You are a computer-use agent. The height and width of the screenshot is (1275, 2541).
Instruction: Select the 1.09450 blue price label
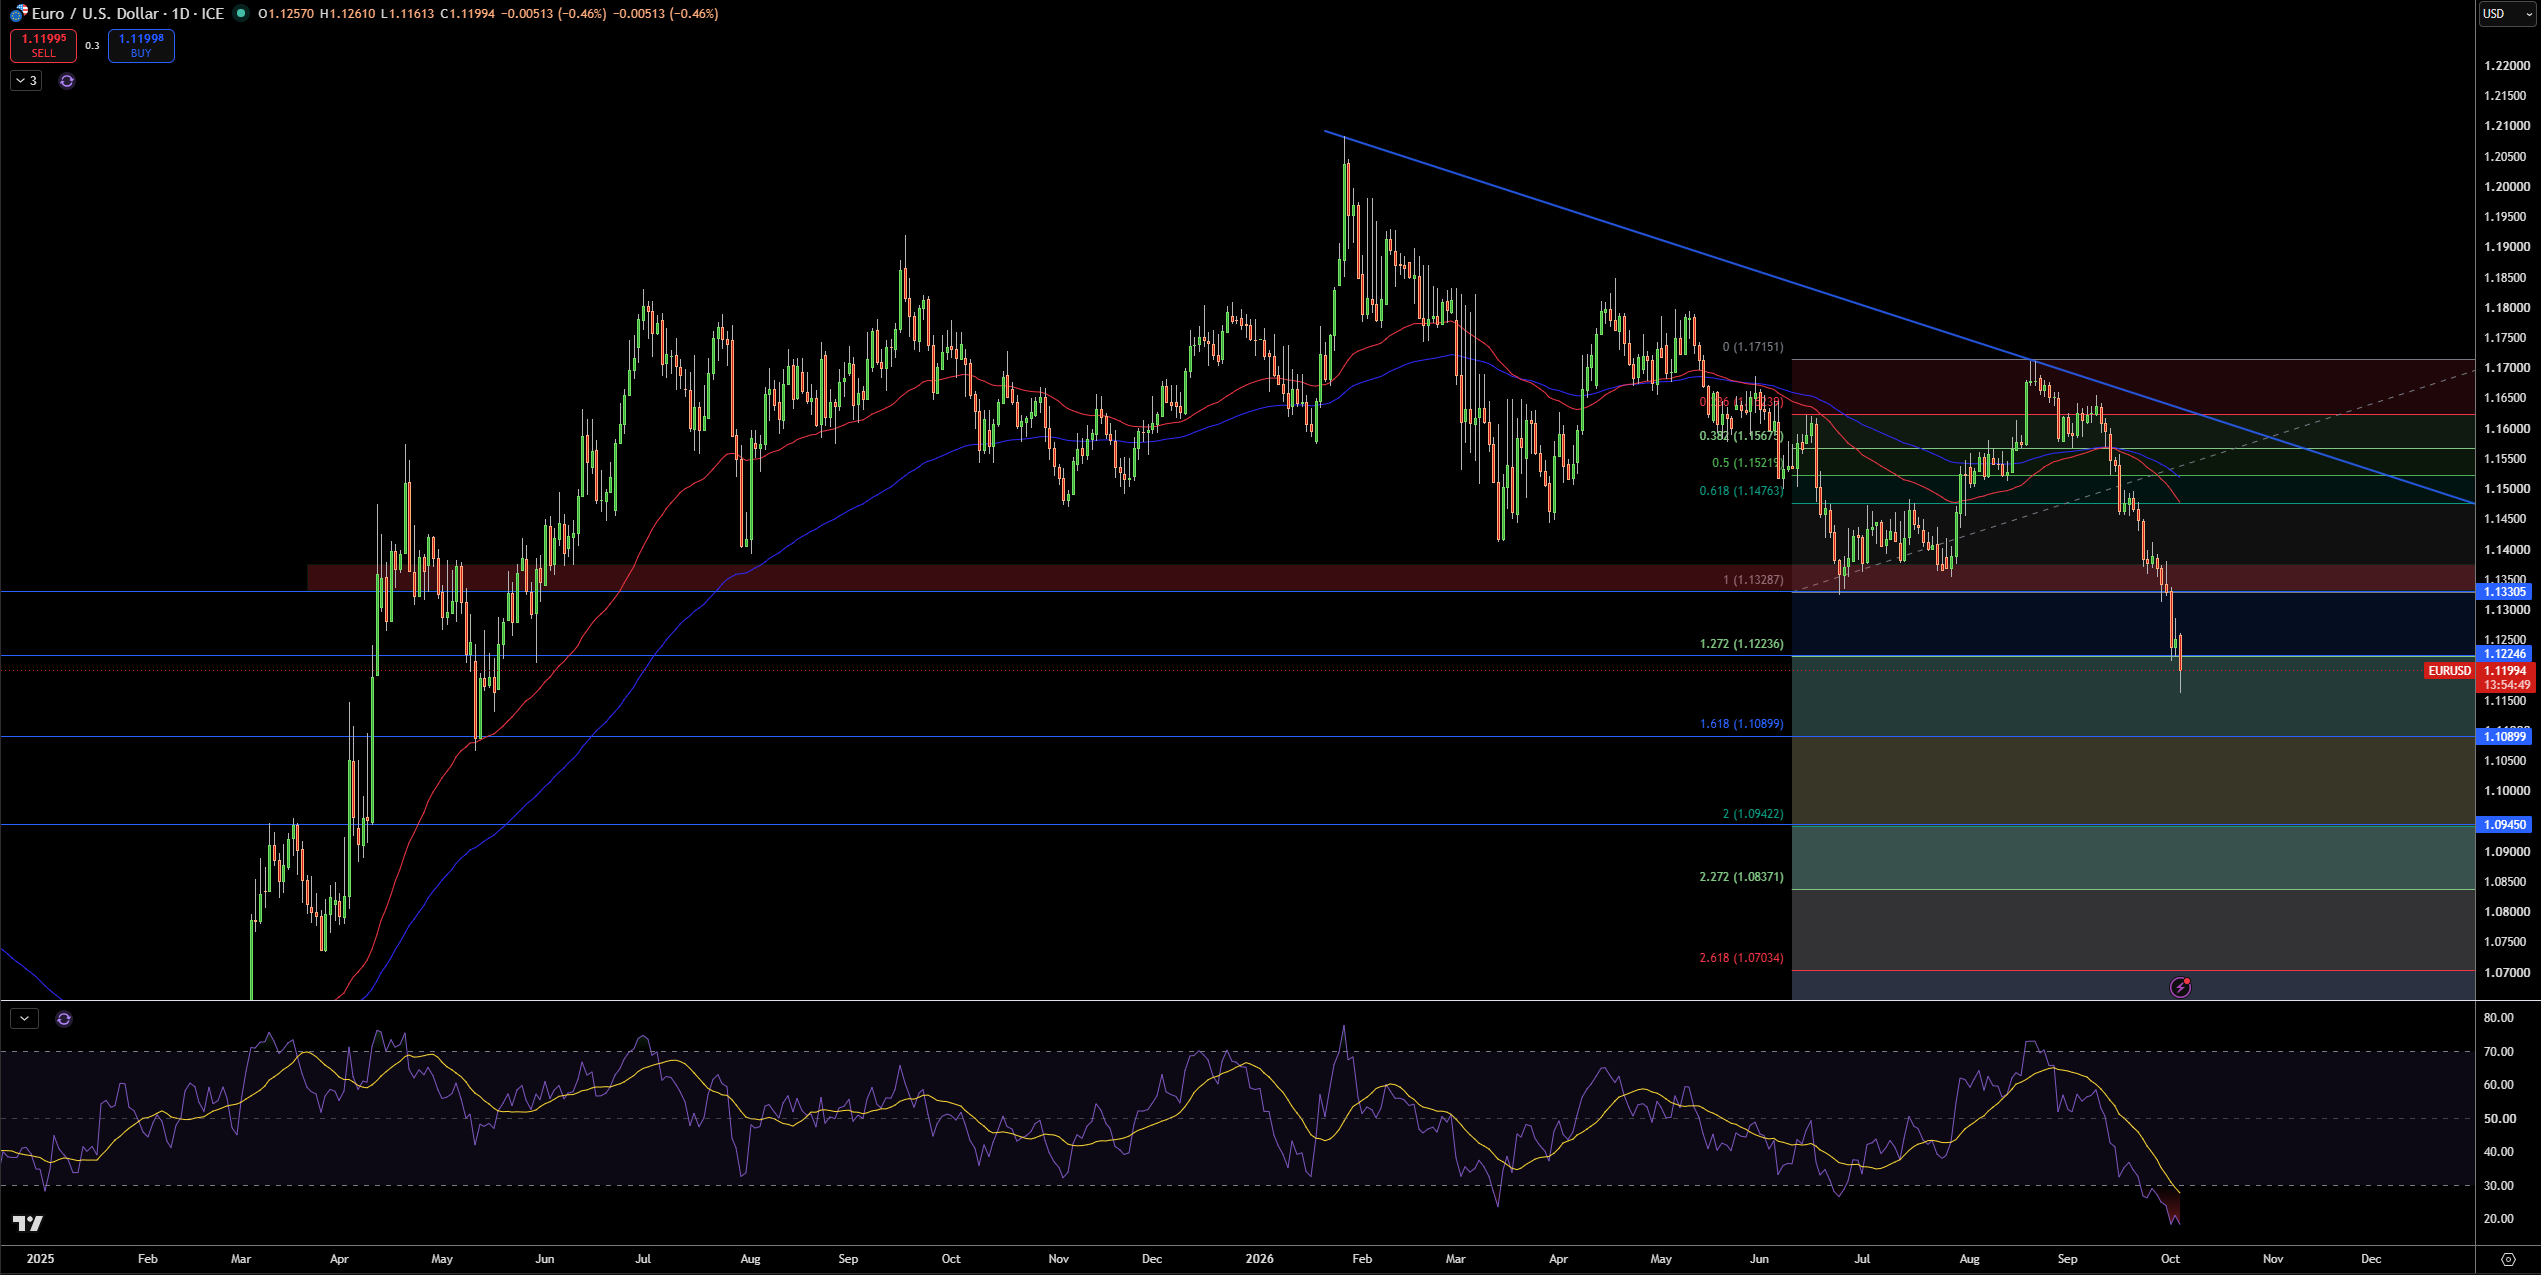[2505, 825]
